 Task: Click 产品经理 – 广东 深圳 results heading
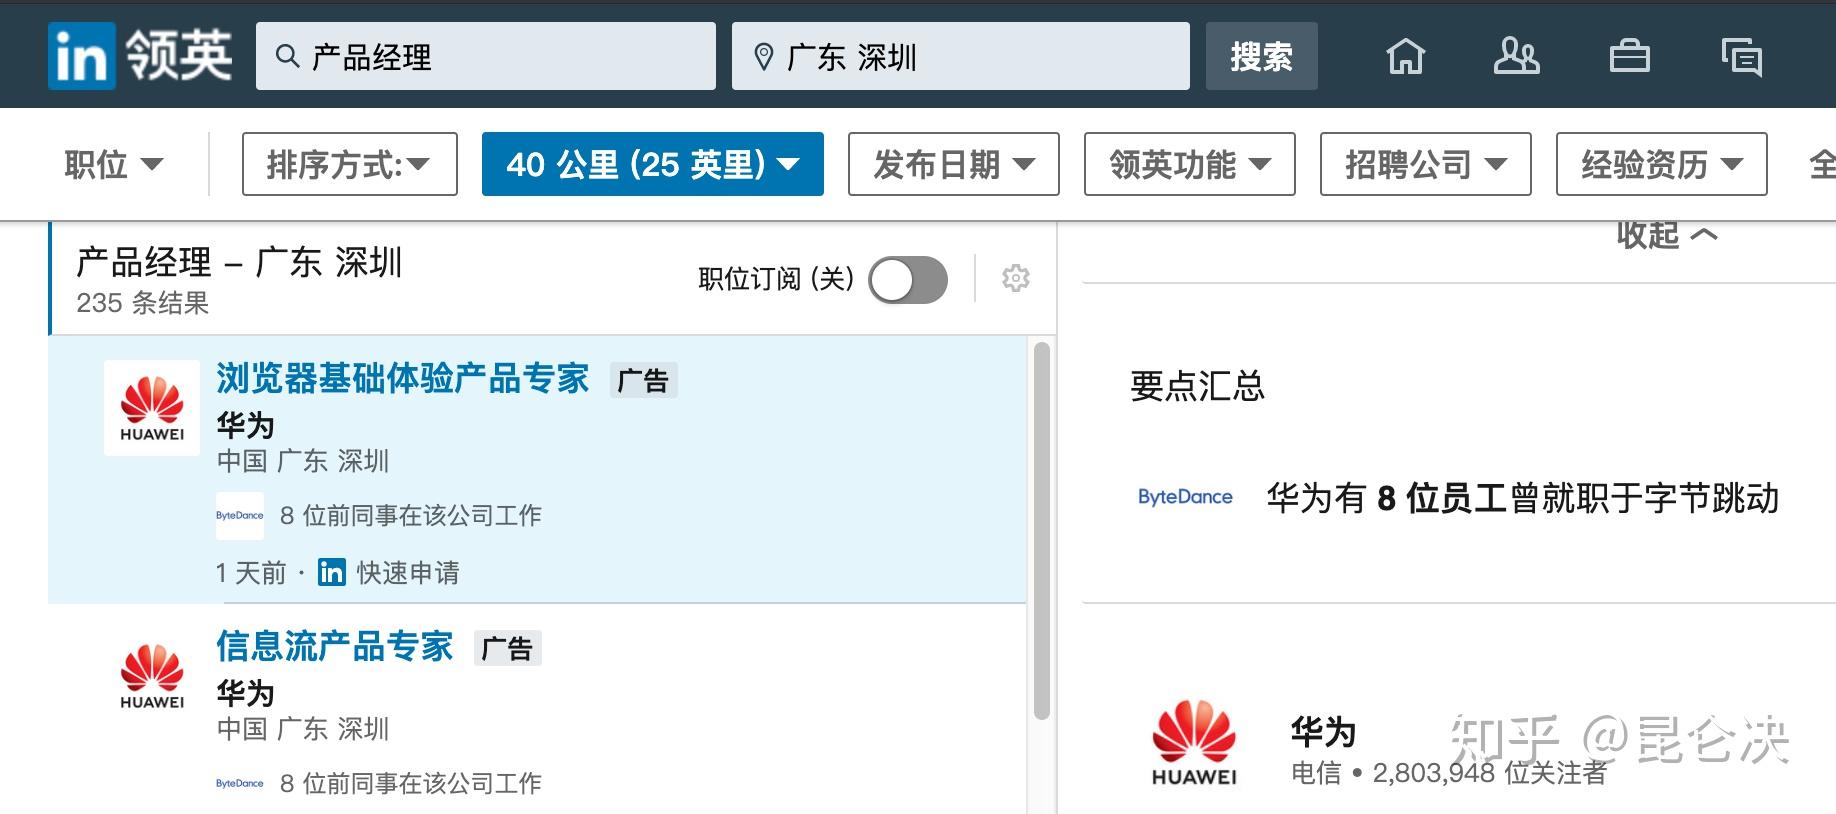[x=239, y=262]
